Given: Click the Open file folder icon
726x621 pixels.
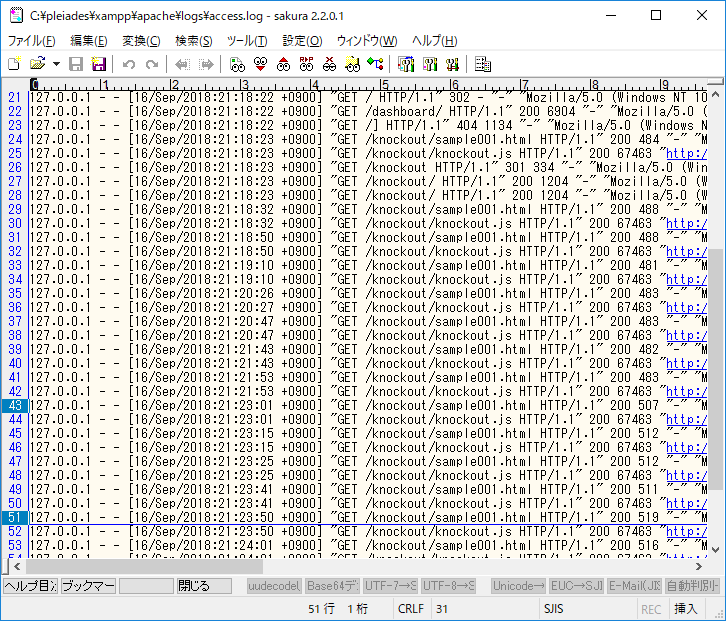Looking at the screenshot, I should (x=38, y=64).
